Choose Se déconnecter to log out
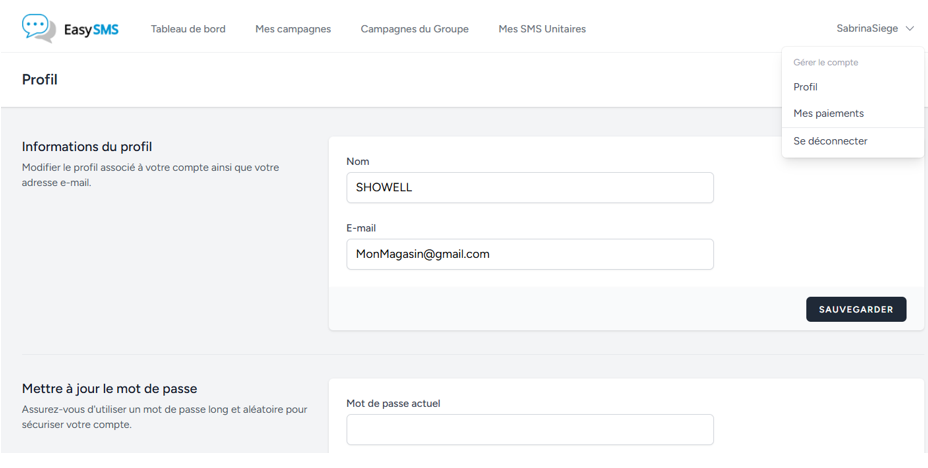This screenshot has width=928, height=468. point(830,141)
